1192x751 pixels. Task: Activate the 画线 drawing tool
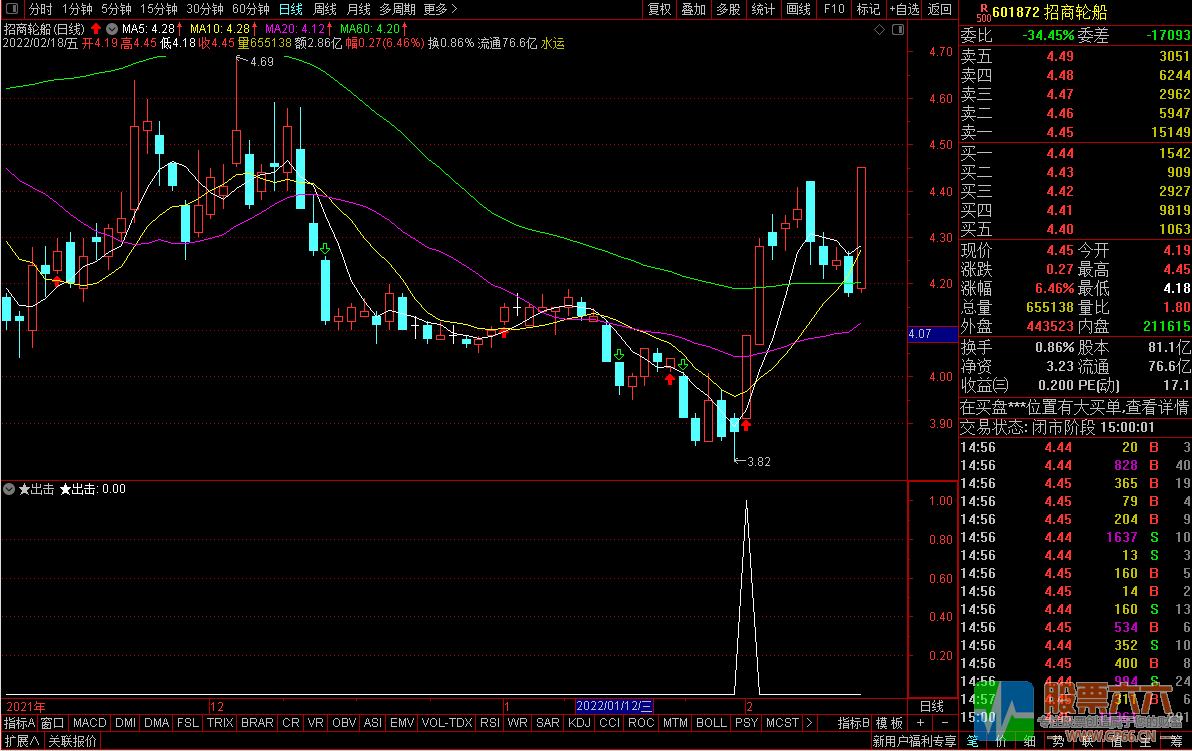pyautogui.click(x=798, y=9)
